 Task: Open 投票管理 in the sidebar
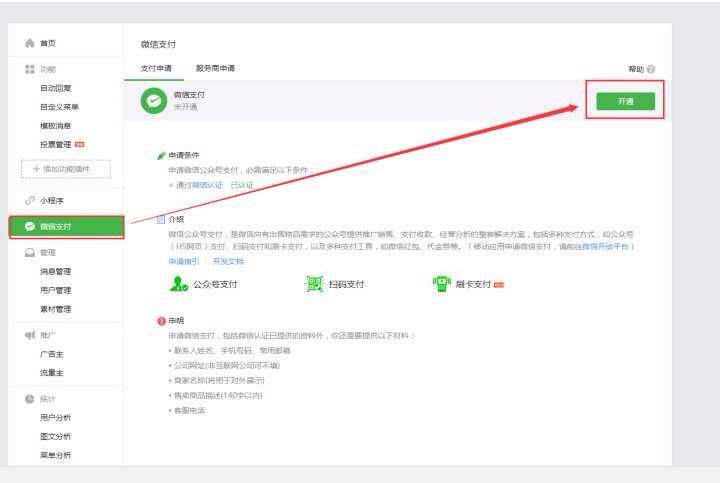[56, 145]
